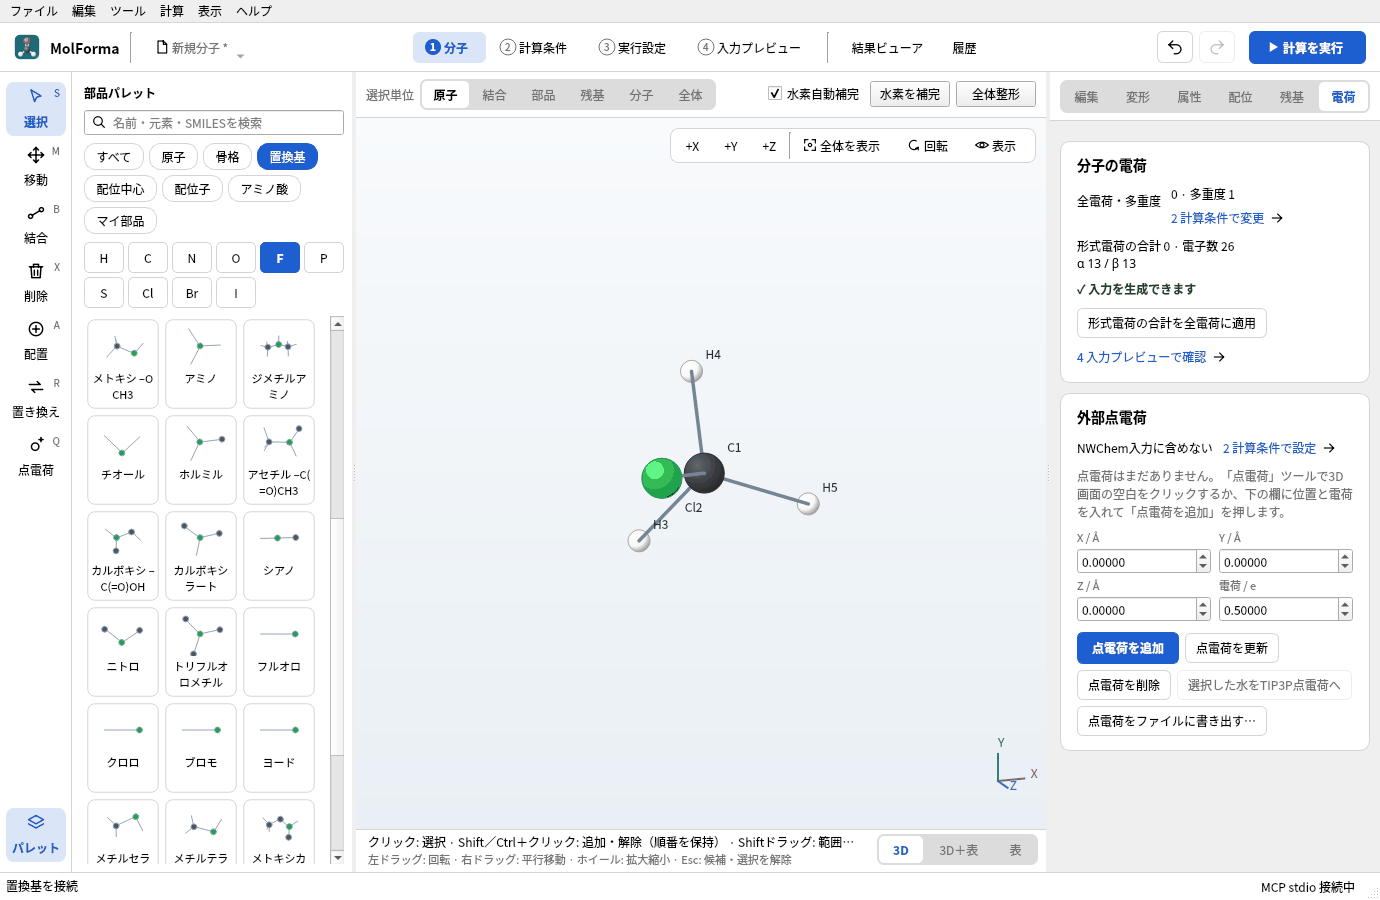Pick the トリフルオロメチル substituent thumbnail

(201, 651)
